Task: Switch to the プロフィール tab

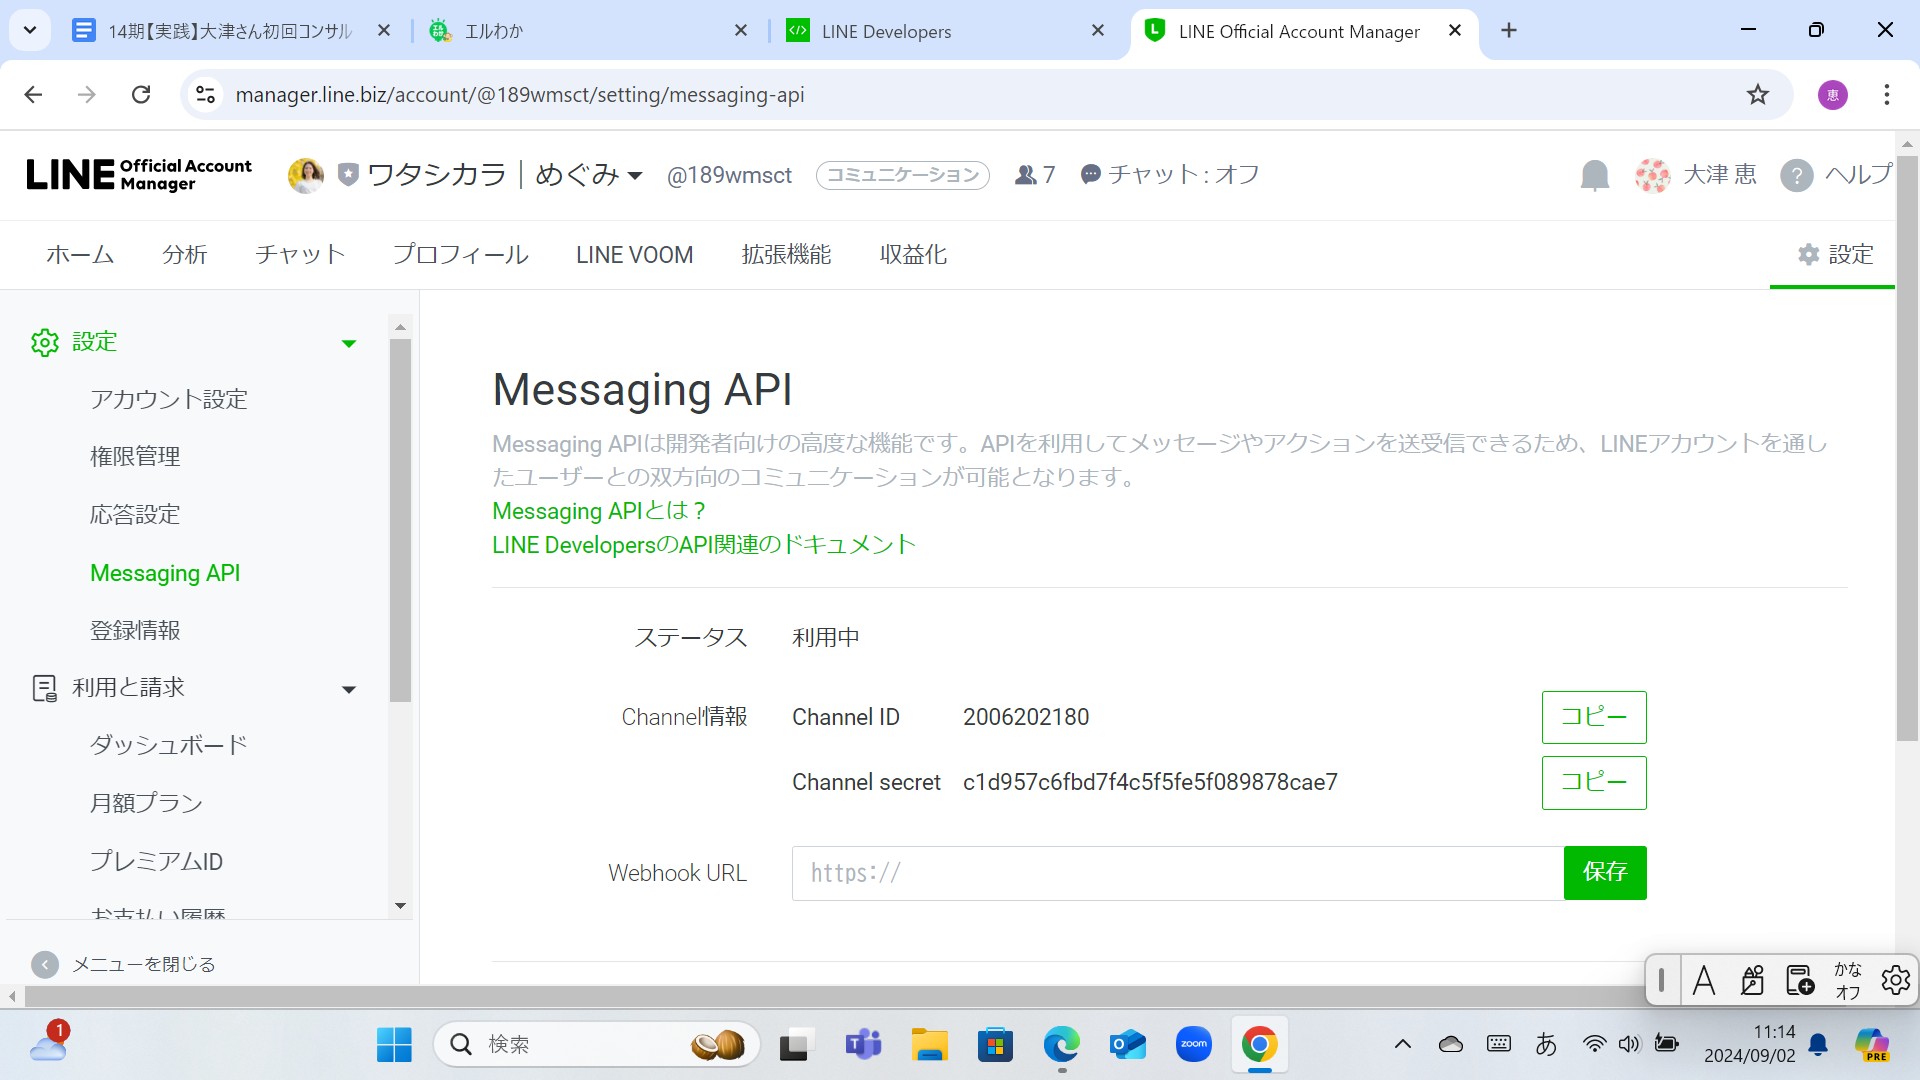Action: click(x=461, y=255)
